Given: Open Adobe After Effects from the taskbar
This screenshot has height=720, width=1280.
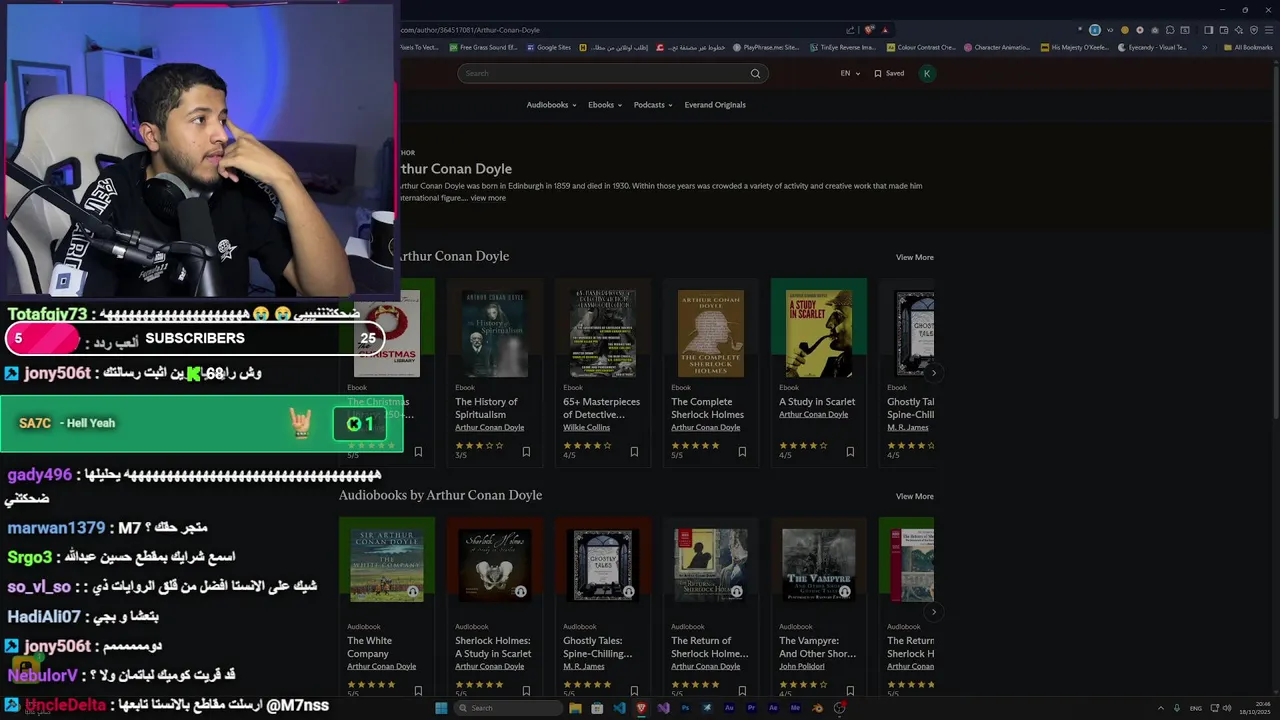Looking at the screenshot, I should point(773,708).
